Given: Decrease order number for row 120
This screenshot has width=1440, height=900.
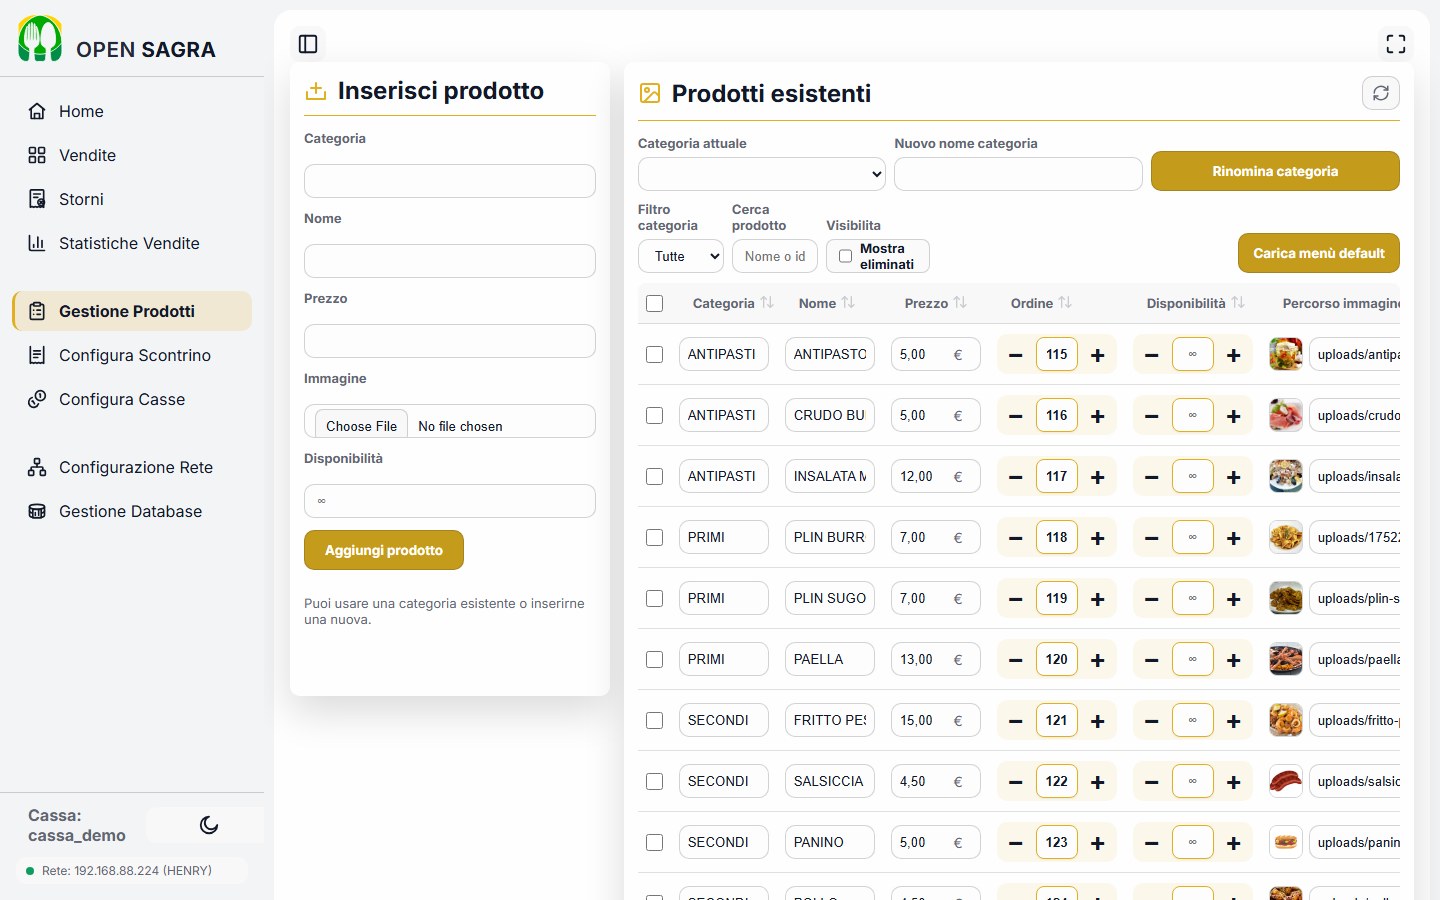Looking at the screenshot, I should click(1016, 660).
